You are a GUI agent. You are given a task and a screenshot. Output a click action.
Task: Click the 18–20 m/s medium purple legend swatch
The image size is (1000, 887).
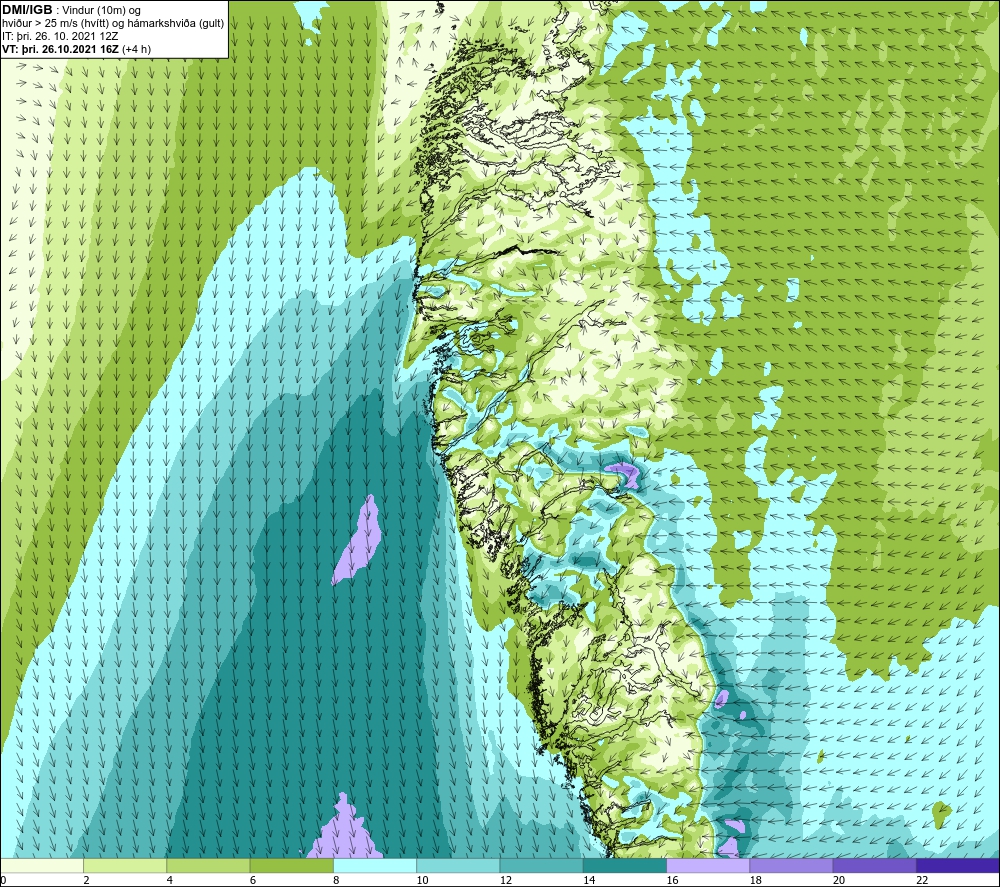tap(791, 865)
